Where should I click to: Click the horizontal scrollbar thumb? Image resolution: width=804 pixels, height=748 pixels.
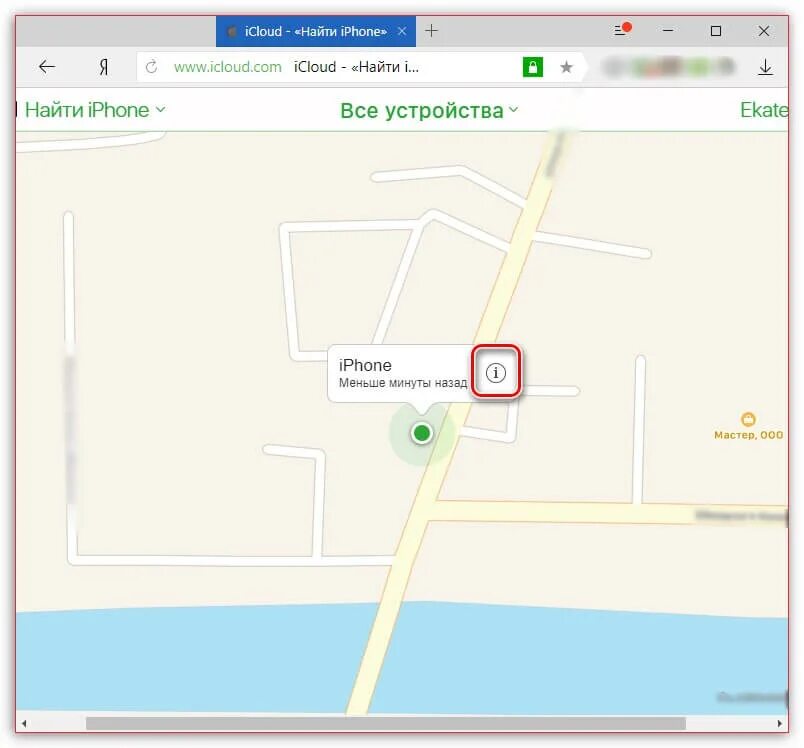click(386, 723)
